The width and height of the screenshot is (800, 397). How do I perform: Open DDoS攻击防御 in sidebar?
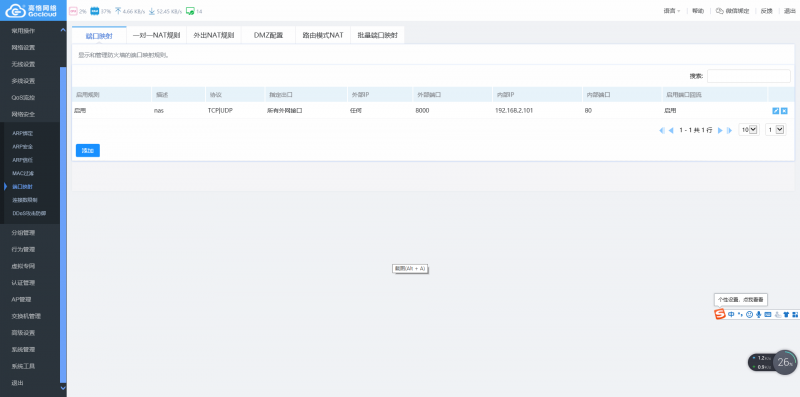click(30, 213)
